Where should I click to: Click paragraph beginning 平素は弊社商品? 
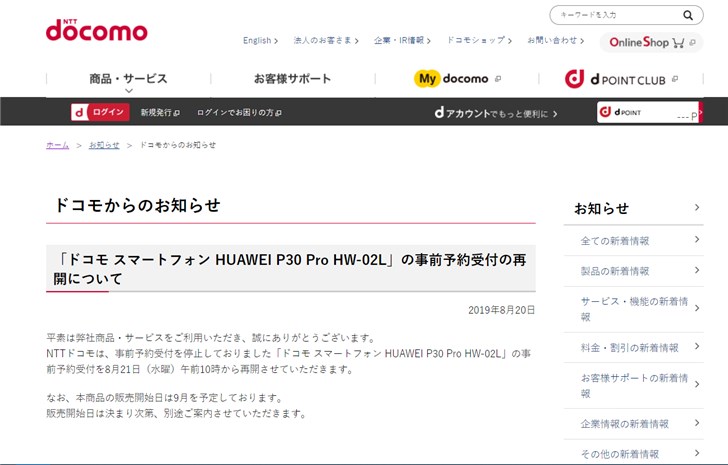tap(211, 337)
